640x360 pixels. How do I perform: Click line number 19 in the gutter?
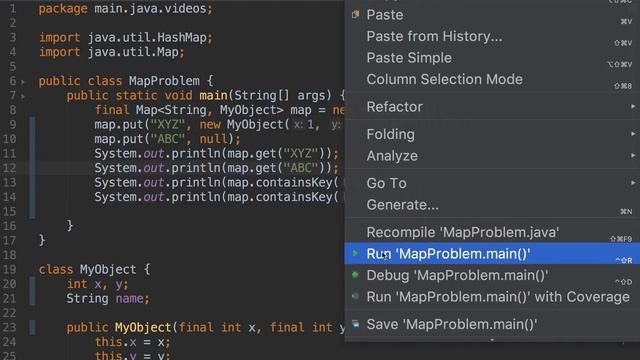(x=9, y=269)
